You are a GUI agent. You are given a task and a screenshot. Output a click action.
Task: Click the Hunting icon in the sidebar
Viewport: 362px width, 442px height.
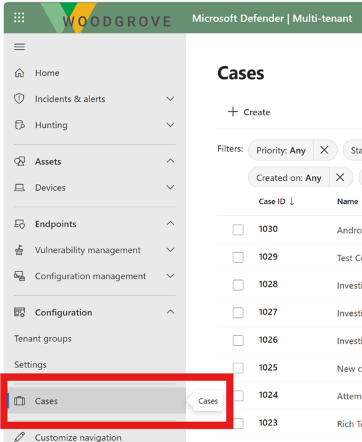pyautogui.click(x=20, y=125)
